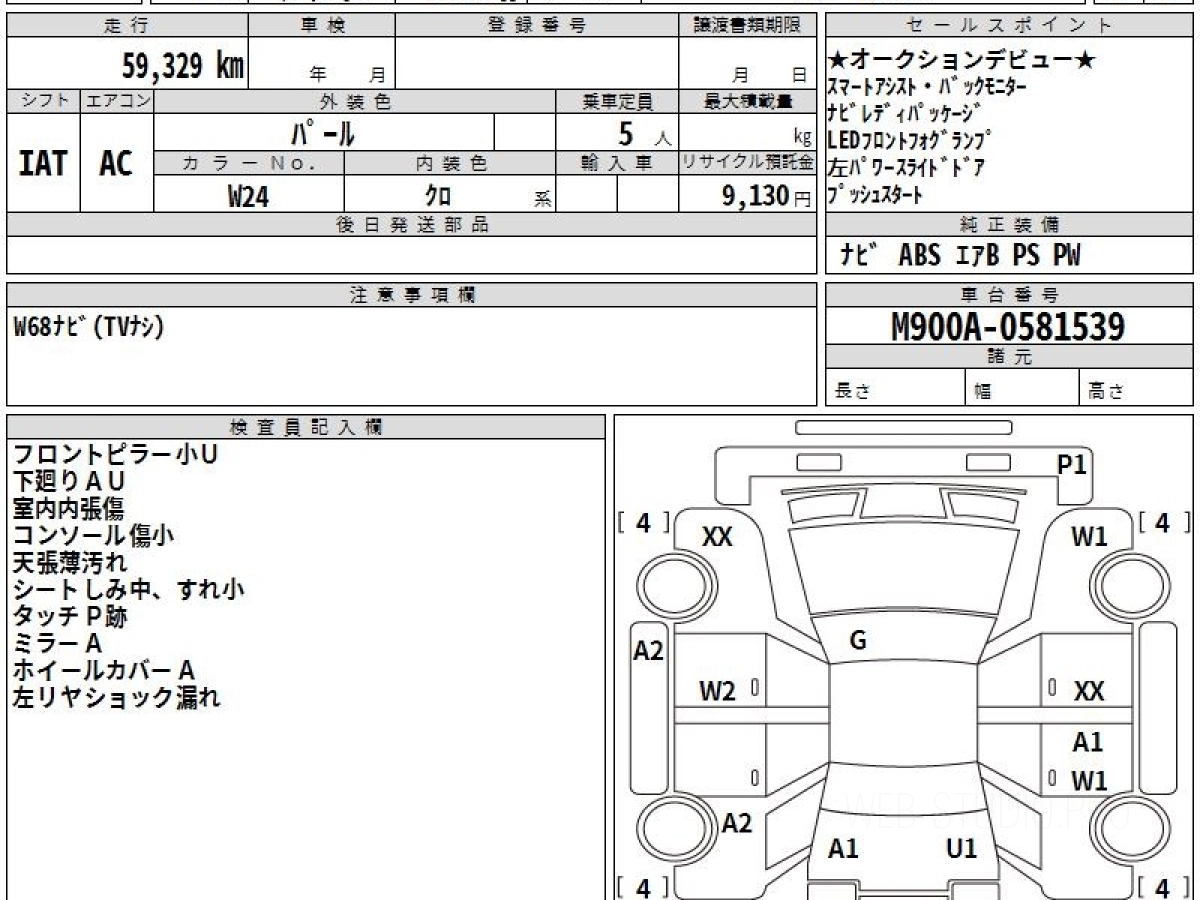Click inspector note 下廻りAU

[x=69, y=482]
